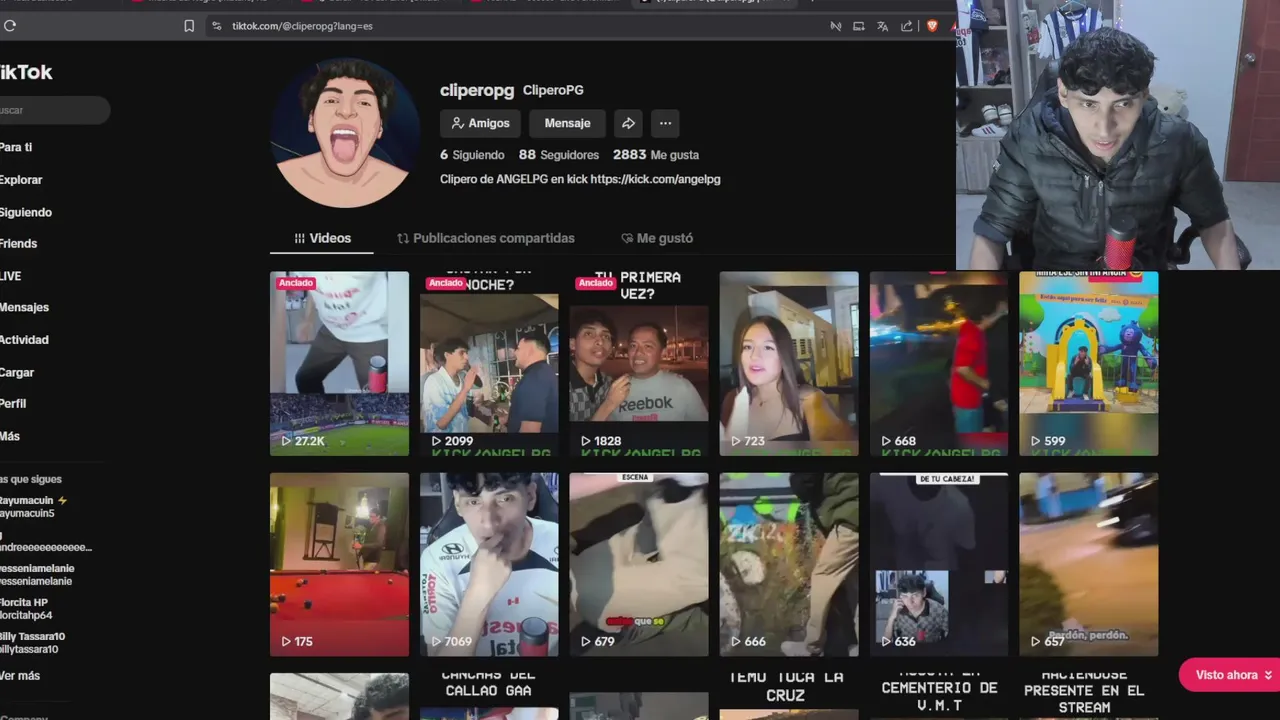Click the Mensaje button
1280x720 pixels.
567,123
